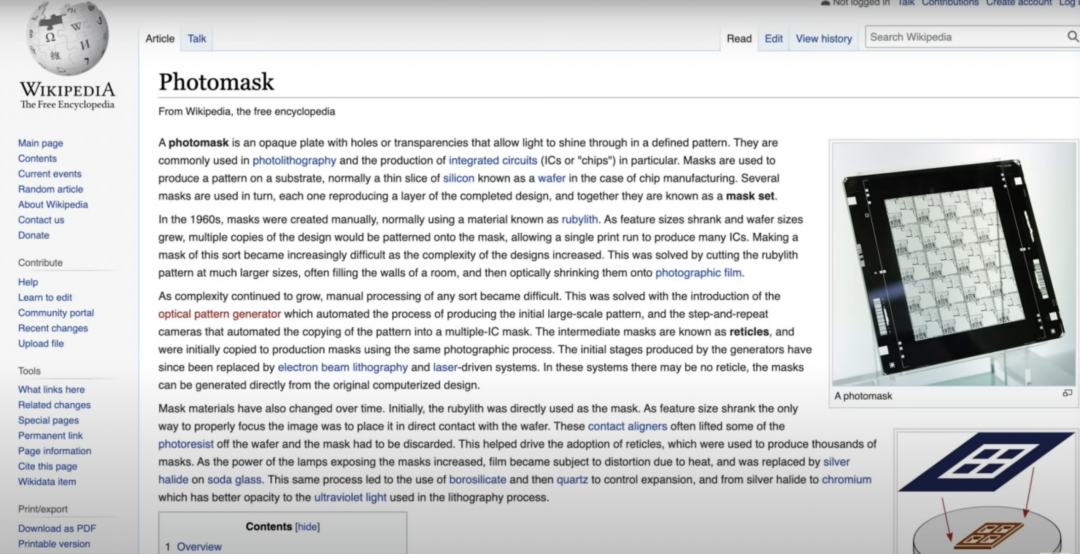This screenshot has width=1080, height=554.
Task: Open Page information link
Action: click(54, 451)
